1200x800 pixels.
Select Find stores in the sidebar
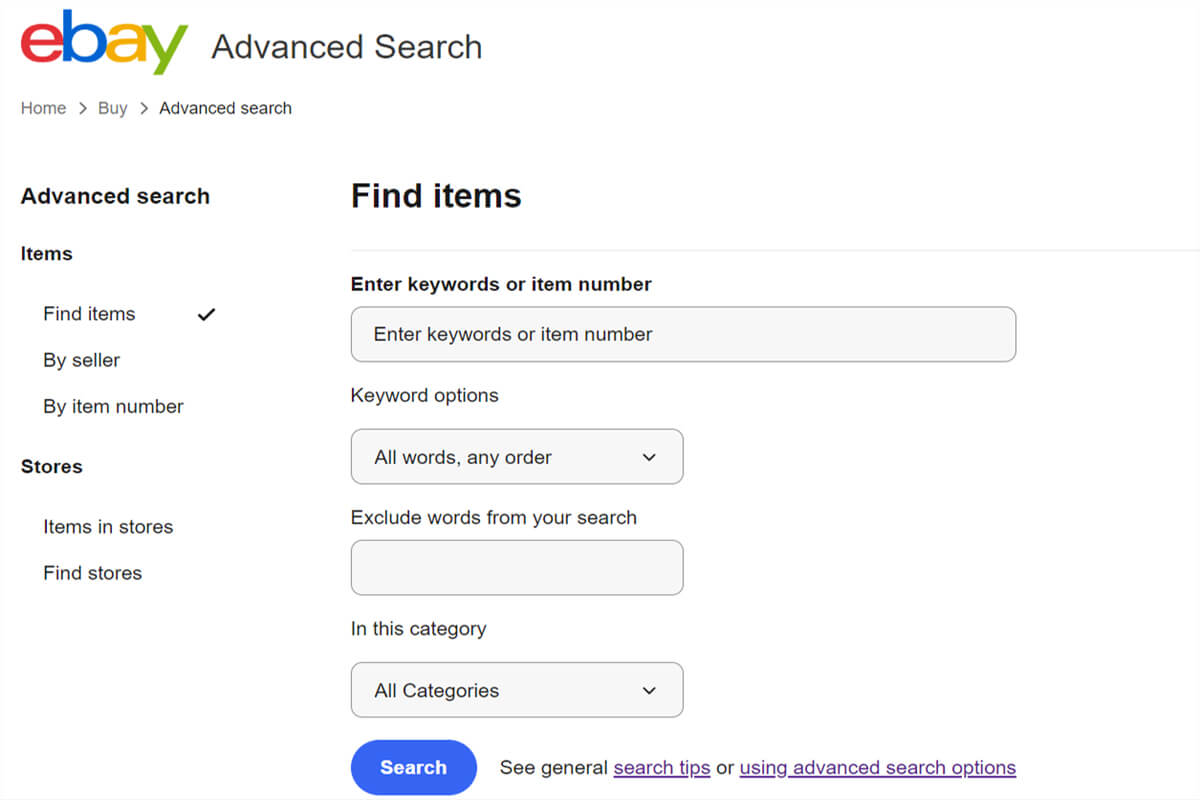[92, 573]
